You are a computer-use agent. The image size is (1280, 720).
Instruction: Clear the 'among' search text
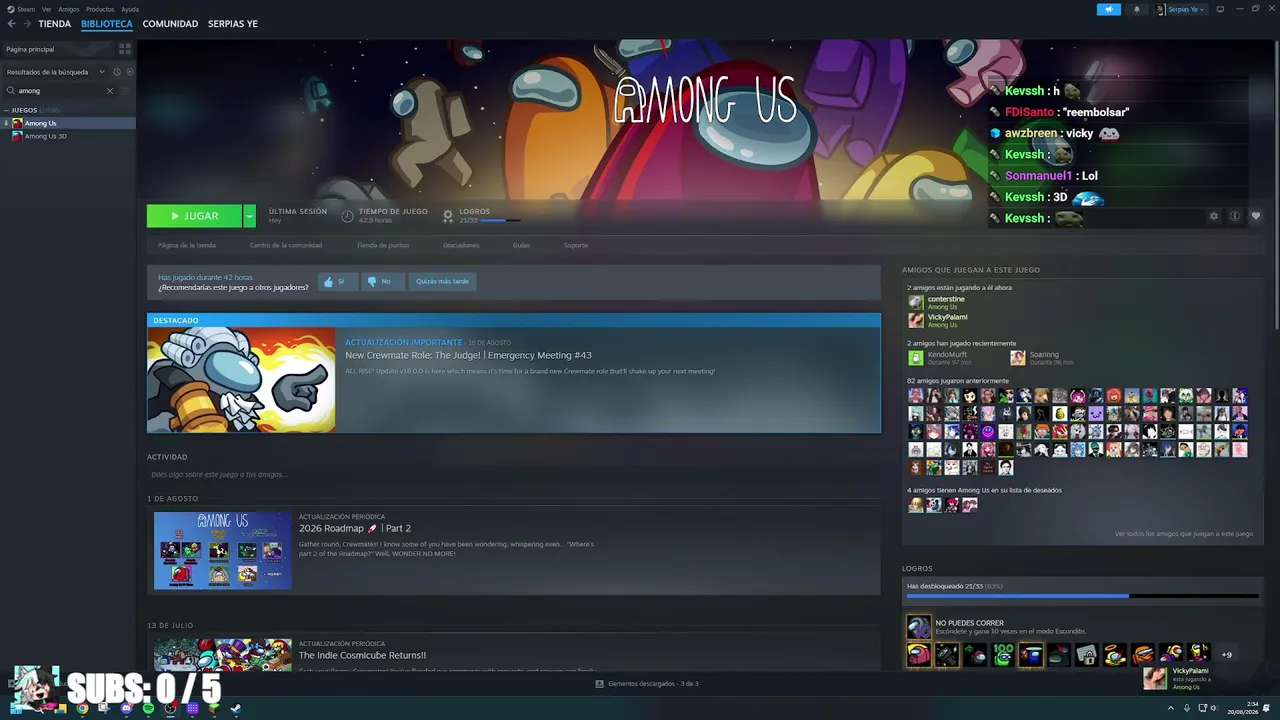pyautogui.click(x=110, y=91)
